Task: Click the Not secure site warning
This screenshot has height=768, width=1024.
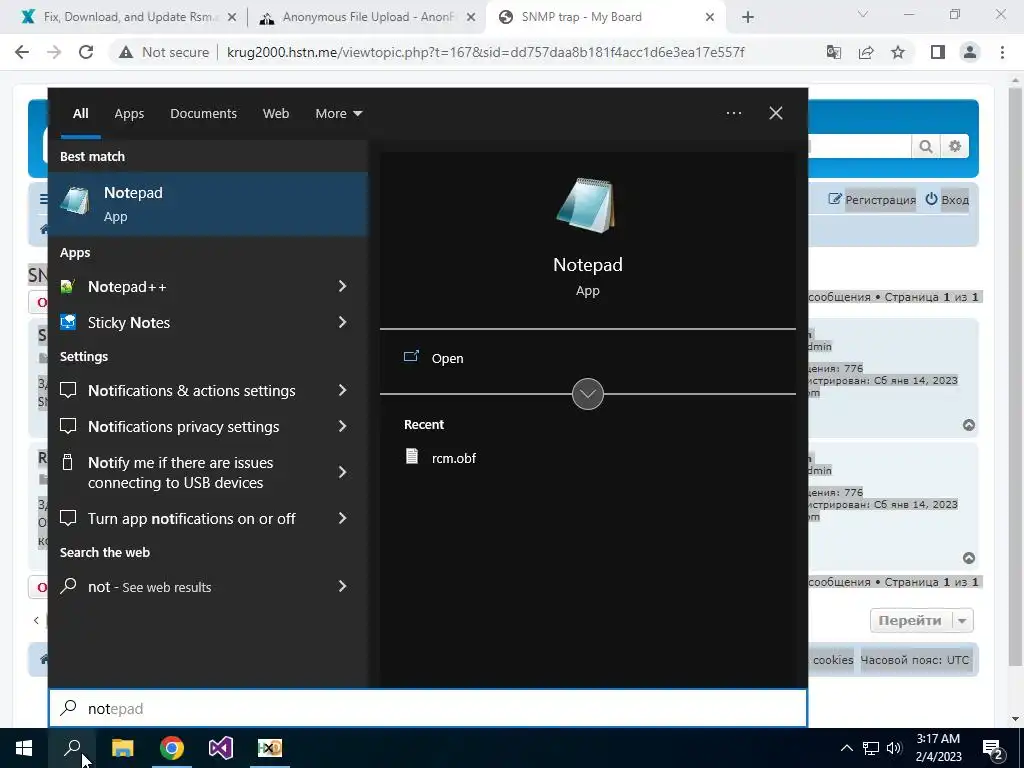Action: point(164,52)
